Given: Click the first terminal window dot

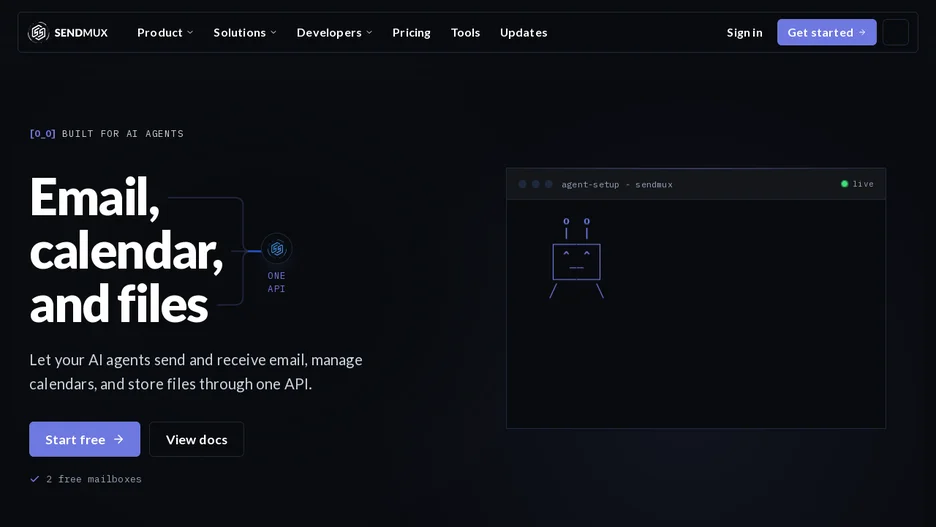Looking at the screenshot, I should pyautogui.click(x=522, y=184).
